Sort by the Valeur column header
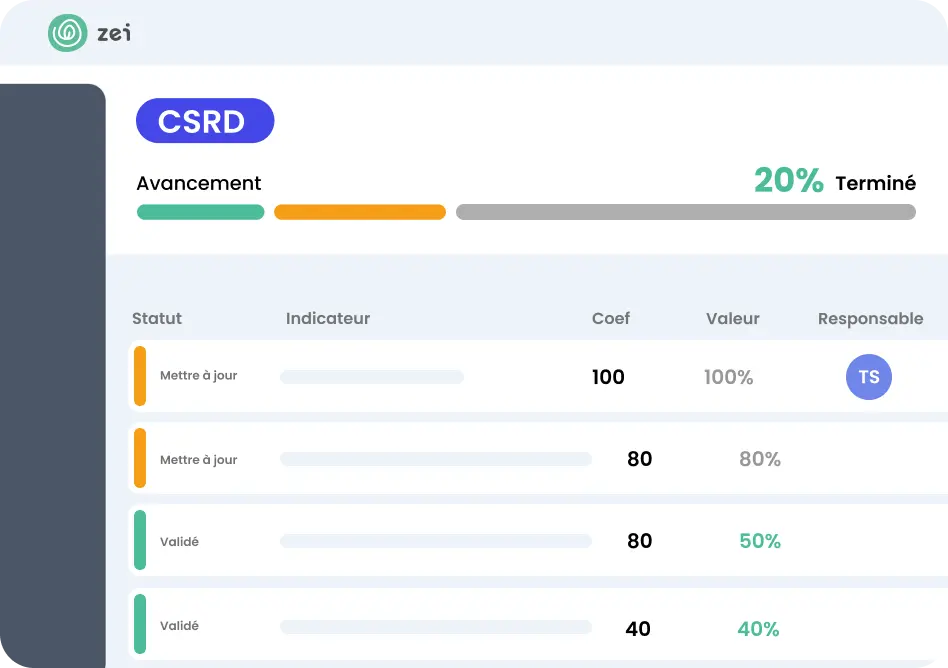The height and width of the screenshot is (668, 948). (733, 319)
